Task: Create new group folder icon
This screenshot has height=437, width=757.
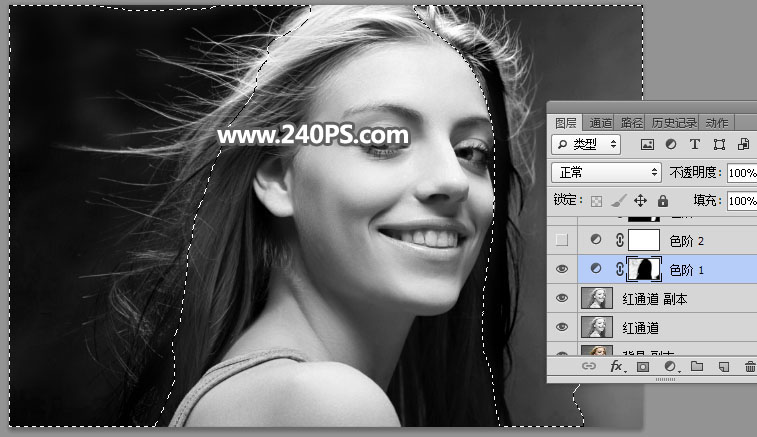Action: (697, 367)
